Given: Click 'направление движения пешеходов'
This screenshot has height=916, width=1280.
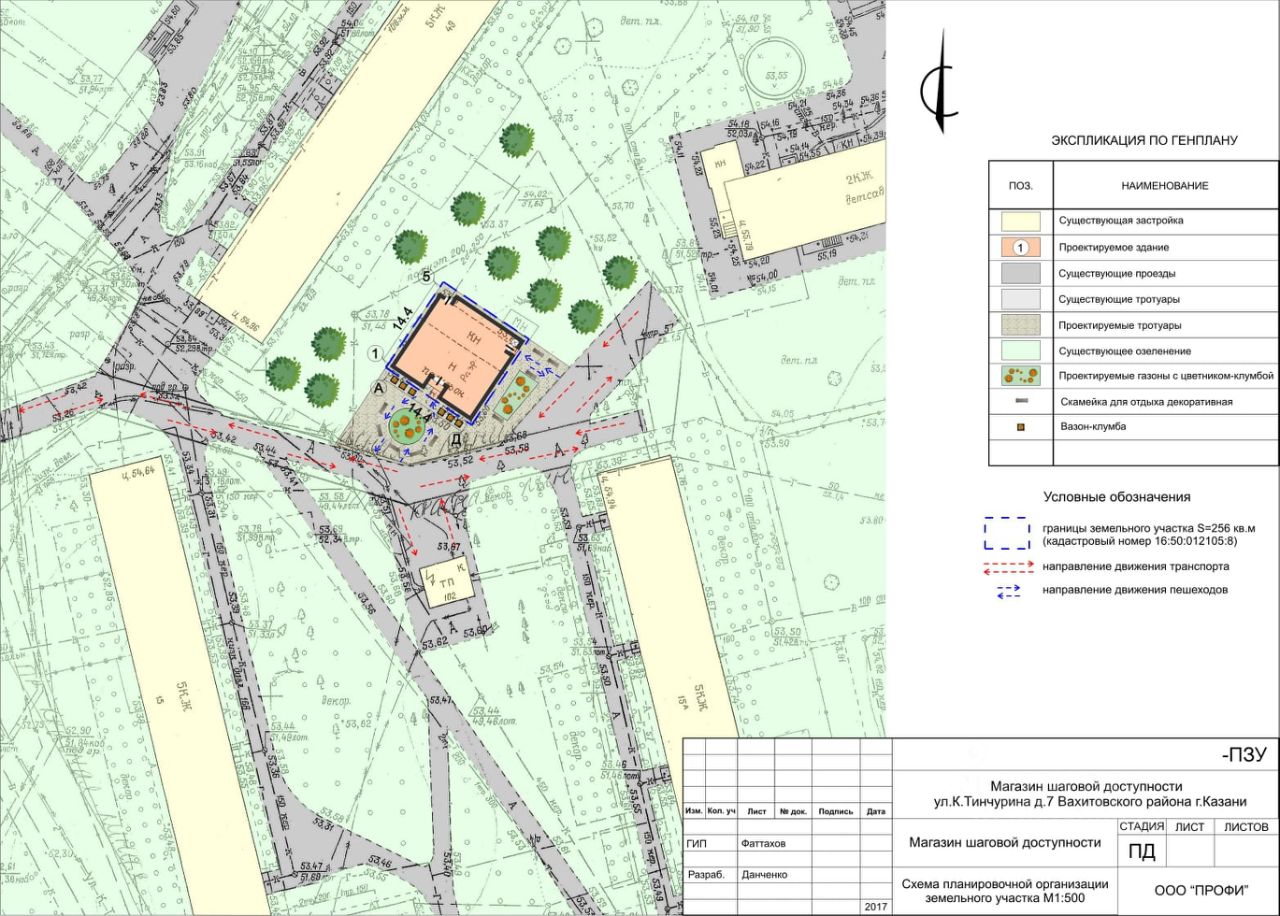Looking at the screenshot, I should [x=1135, y=590].
